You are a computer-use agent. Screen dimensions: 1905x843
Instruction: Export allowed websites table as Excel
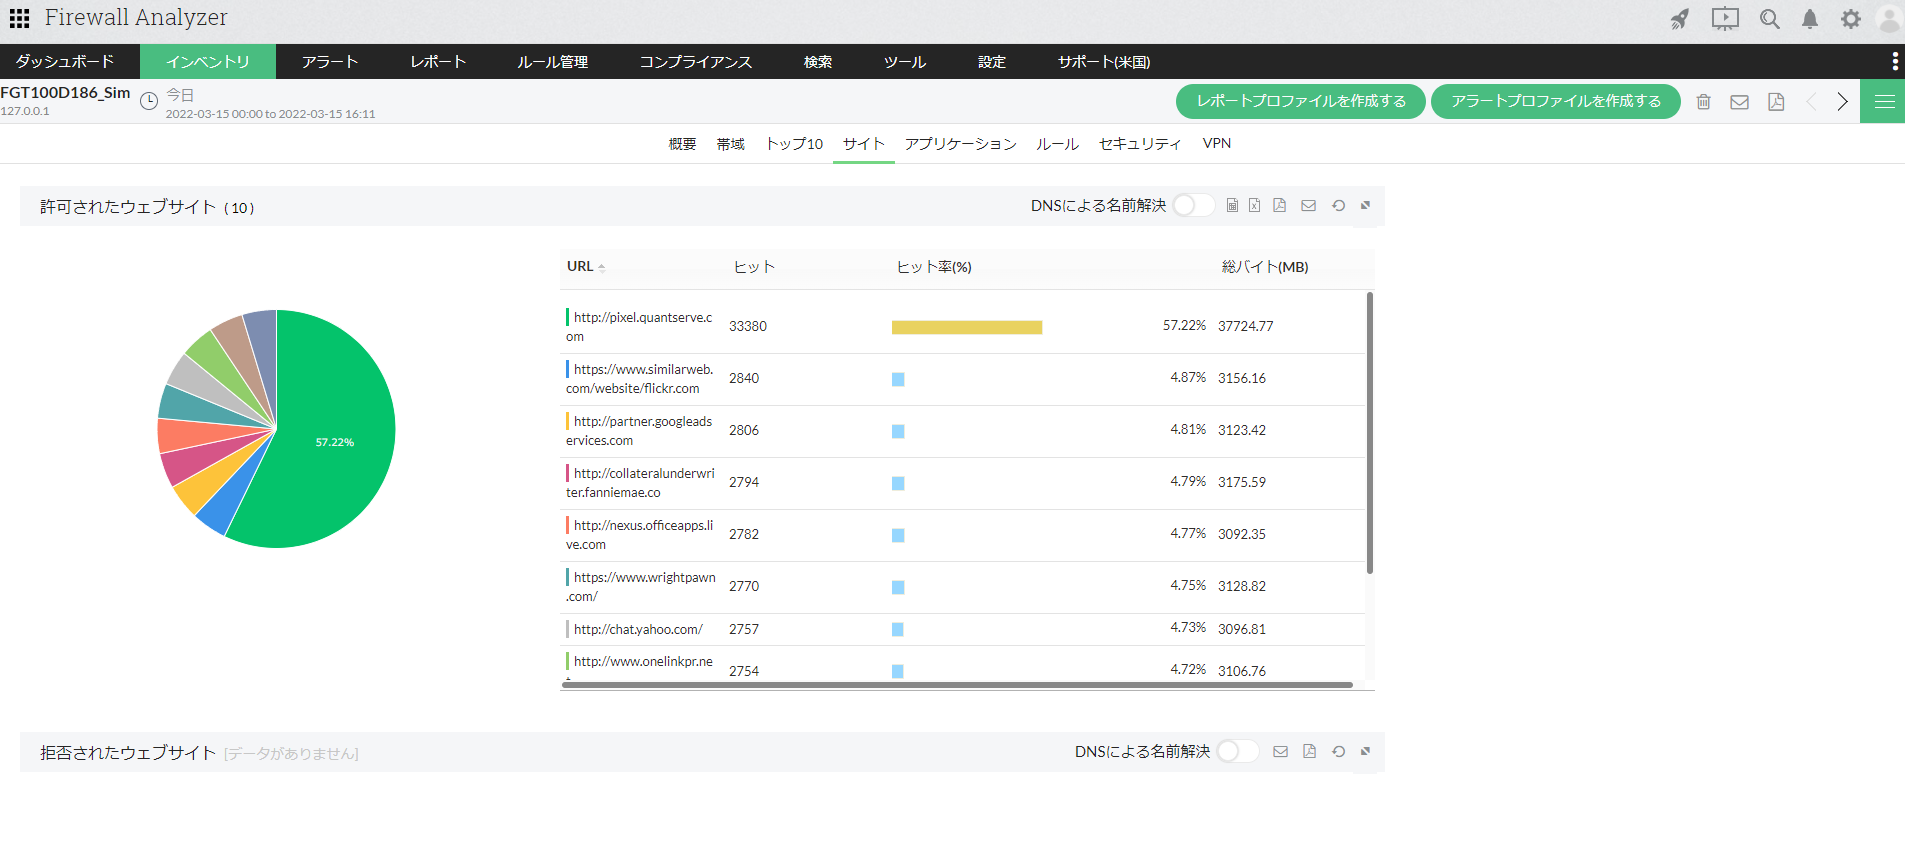point(1254,205)
